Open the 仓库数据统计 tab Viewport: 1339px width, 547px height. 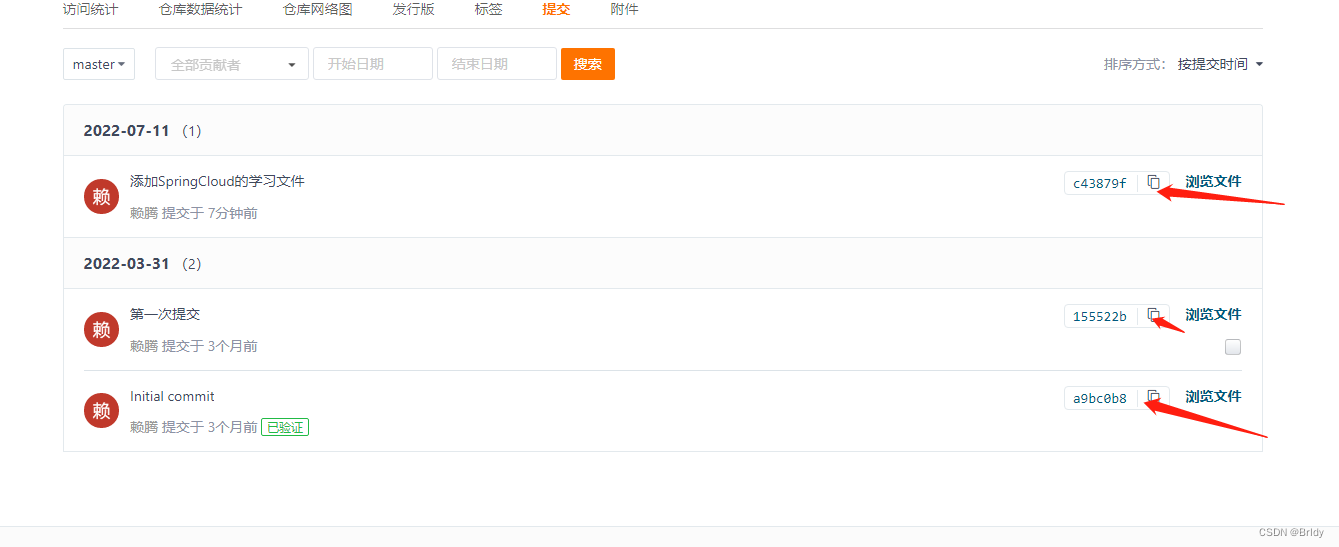[x=200, y=9]
